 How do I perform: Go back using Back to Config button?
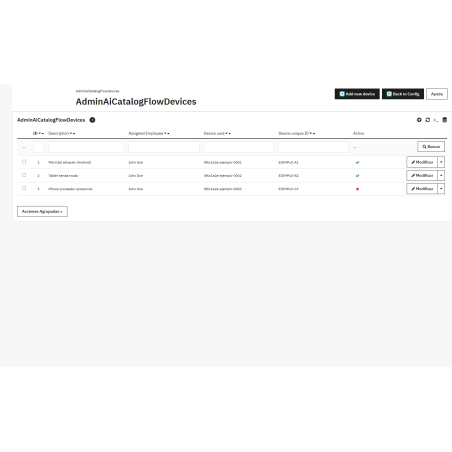tap(403, 94)
